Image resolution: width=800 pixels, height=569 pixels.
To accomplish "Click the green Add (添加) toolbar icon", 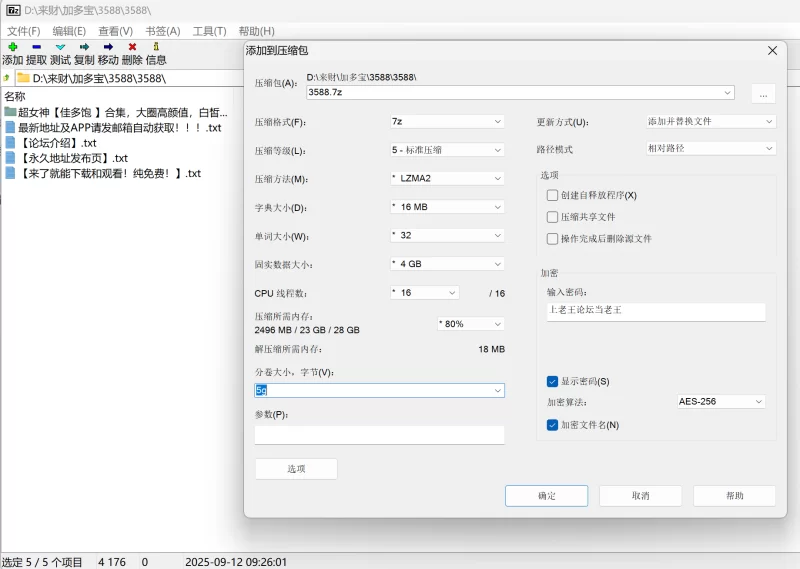I will 12,47.
